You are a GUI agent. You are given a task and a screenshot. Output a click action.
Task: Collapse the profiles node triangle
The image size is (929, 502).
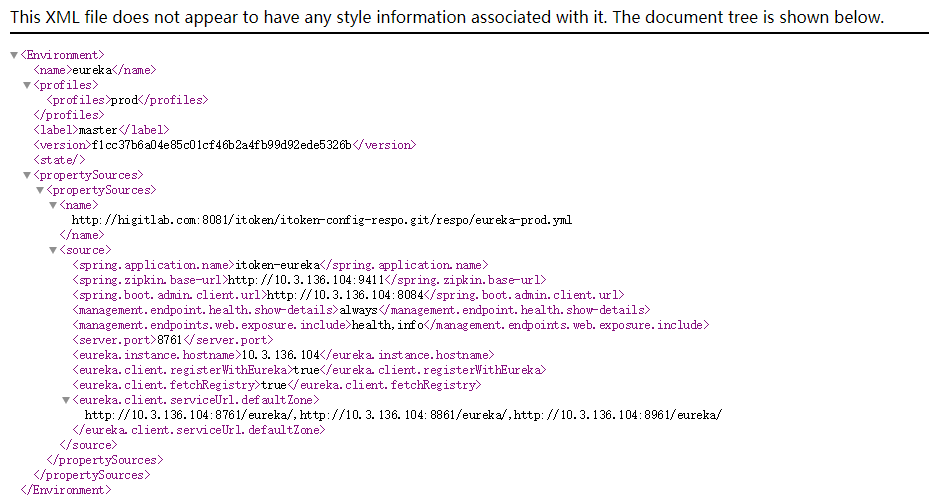27,85
